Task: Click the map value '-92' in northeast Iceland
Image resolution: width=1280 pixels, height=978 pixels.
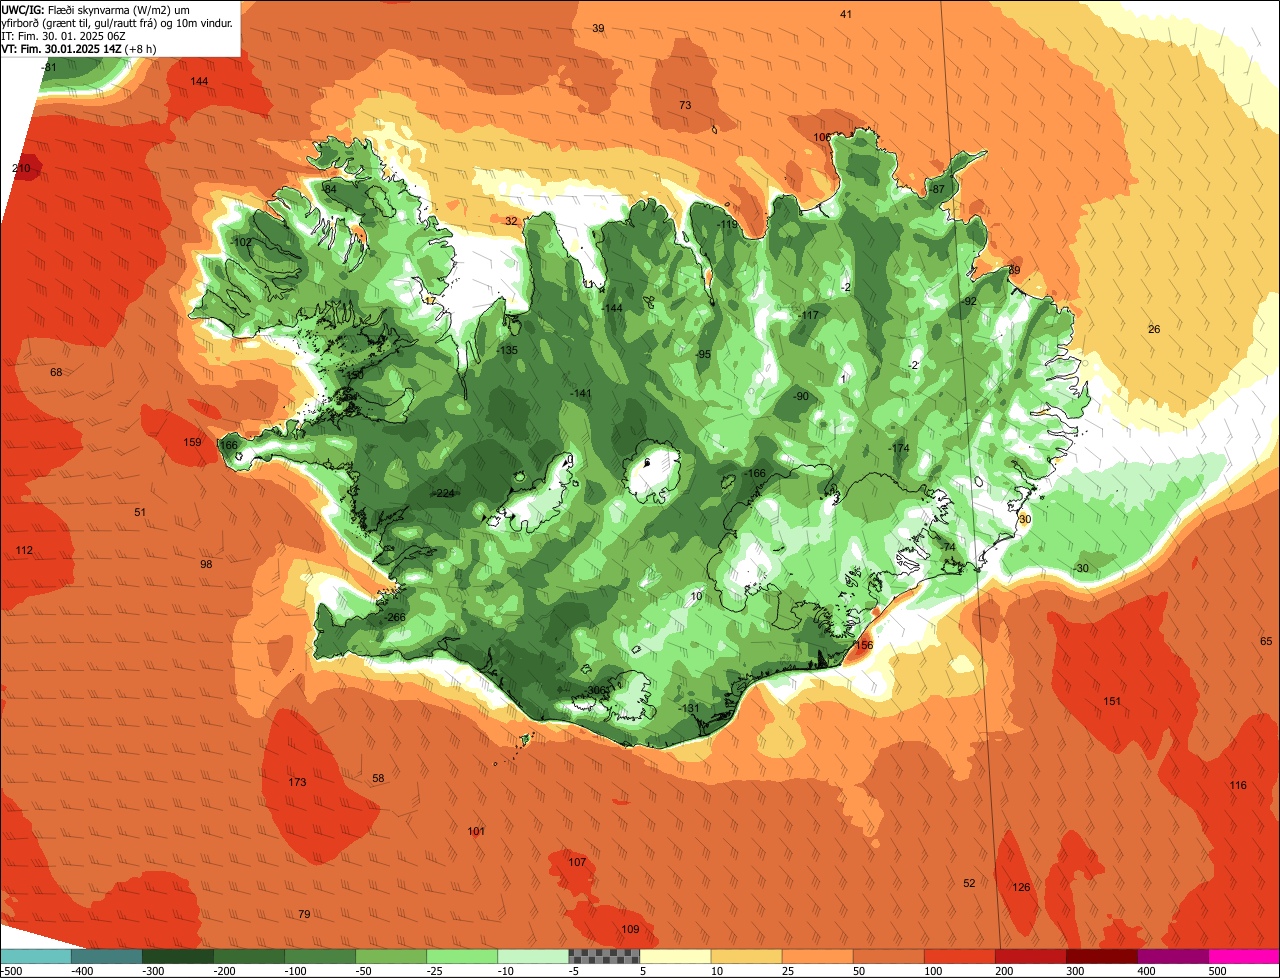Action: pos(968,301)
